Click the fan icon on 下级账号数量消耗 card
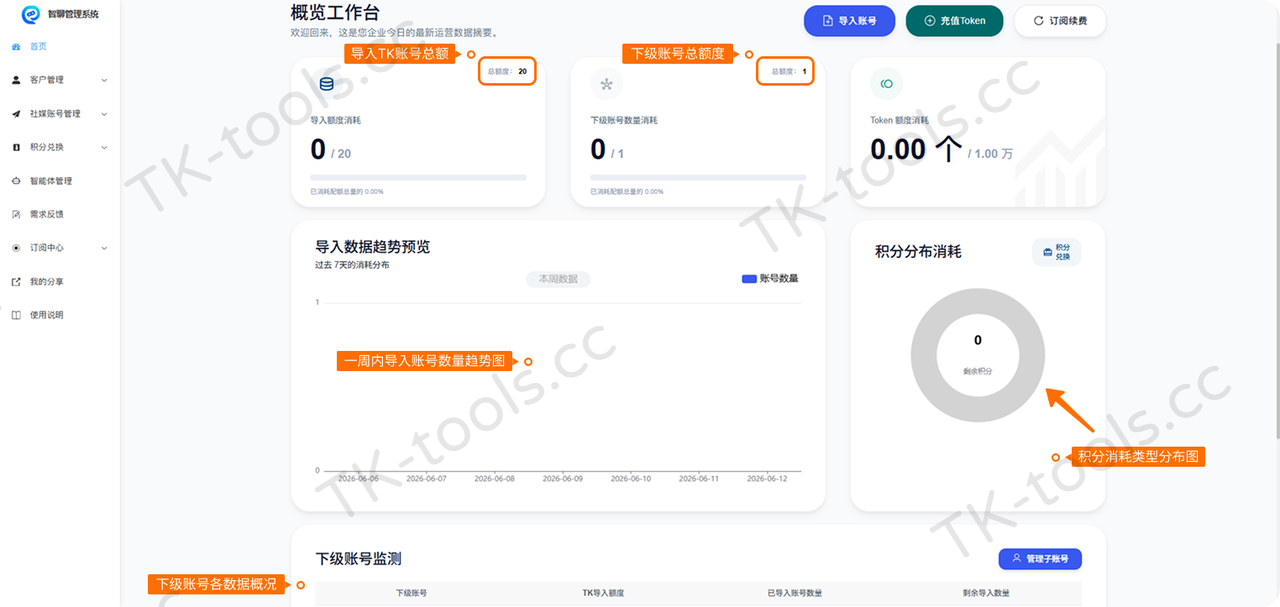This screenshot has width=1280, height=607. (606, 84)
